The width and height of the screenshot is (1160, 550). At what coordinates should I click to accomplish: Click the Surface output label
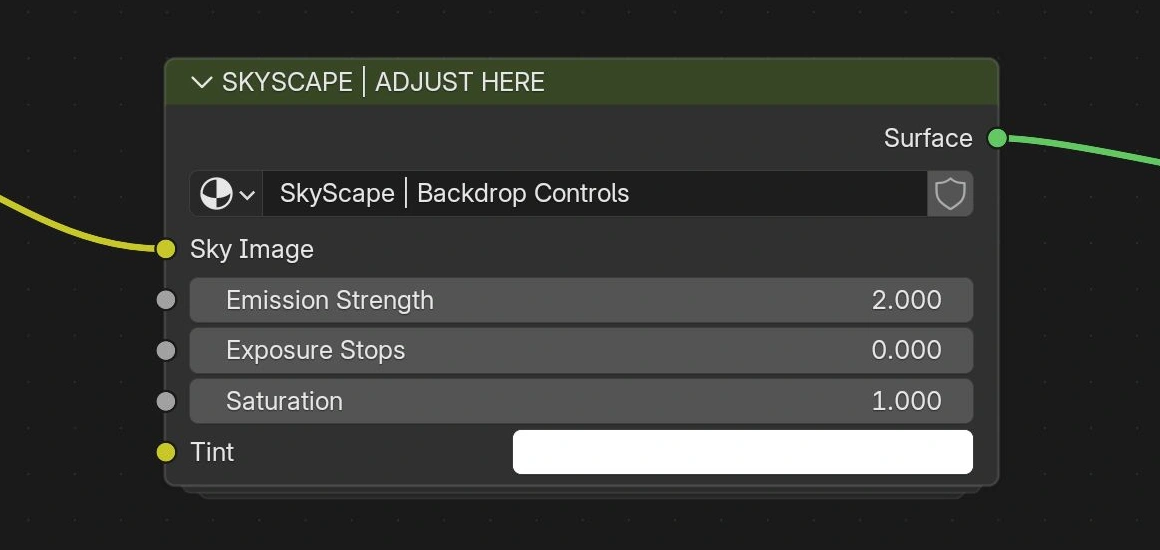coord(928,138)
